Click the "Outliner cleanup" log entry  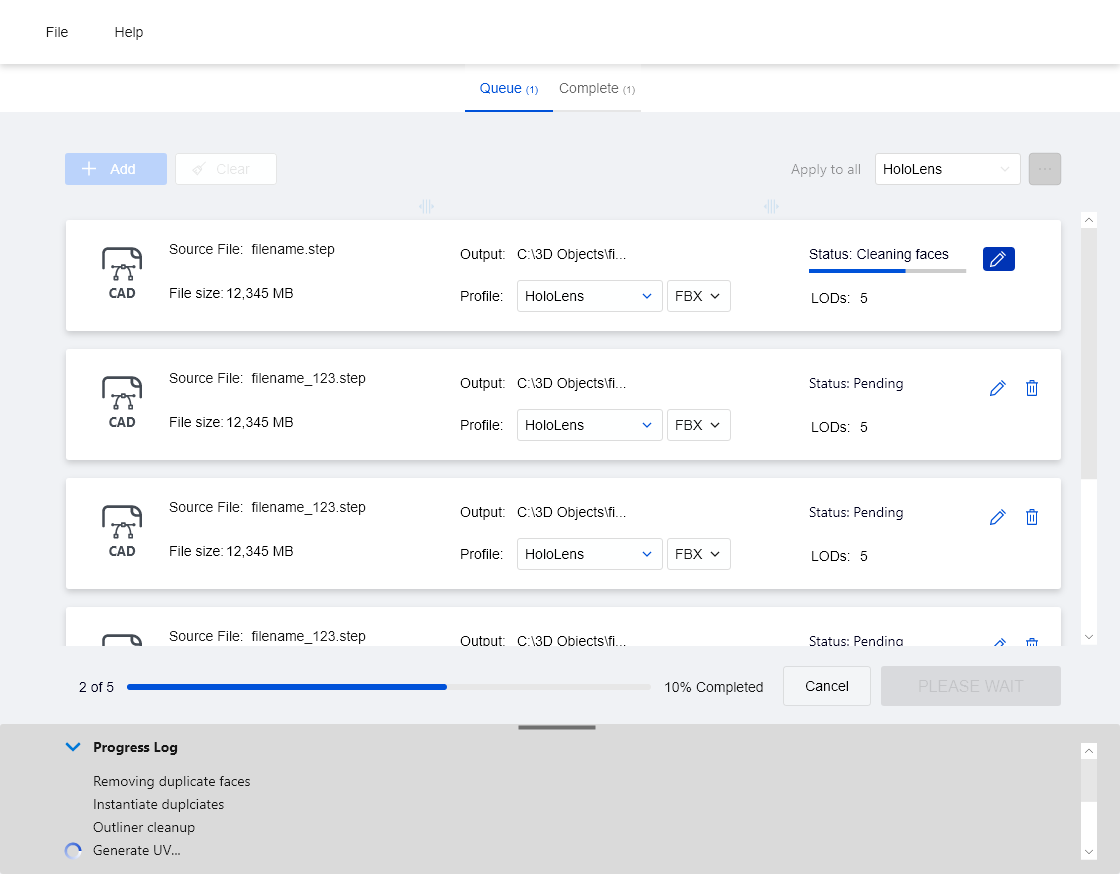coord(144,827)
